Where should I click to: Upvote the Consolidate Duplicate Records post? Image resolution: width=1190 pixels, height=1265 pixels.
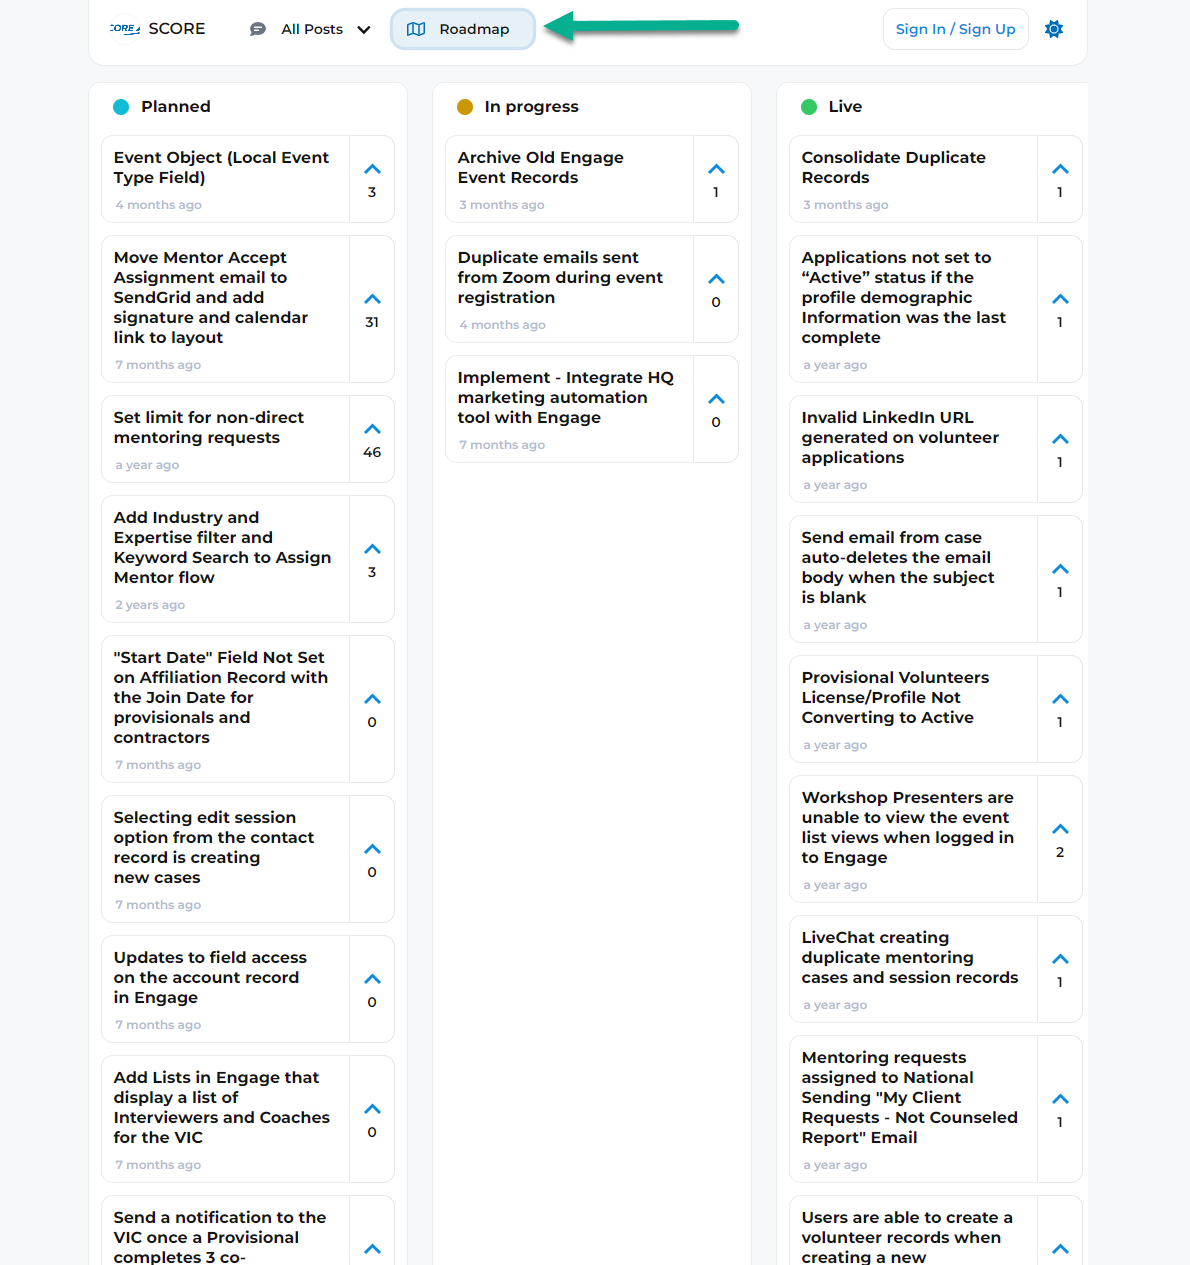point(1060,169)
